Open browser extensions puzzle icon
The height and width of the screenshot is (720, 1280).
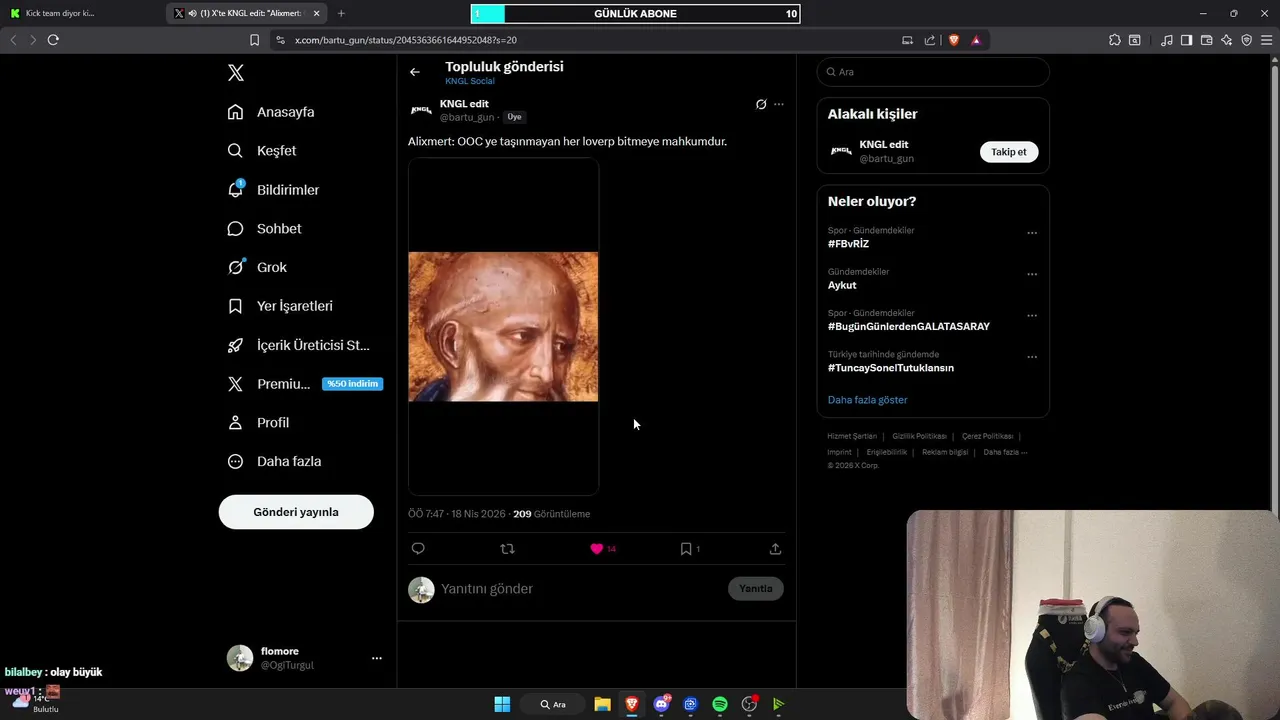click(x=1115, y=40)
